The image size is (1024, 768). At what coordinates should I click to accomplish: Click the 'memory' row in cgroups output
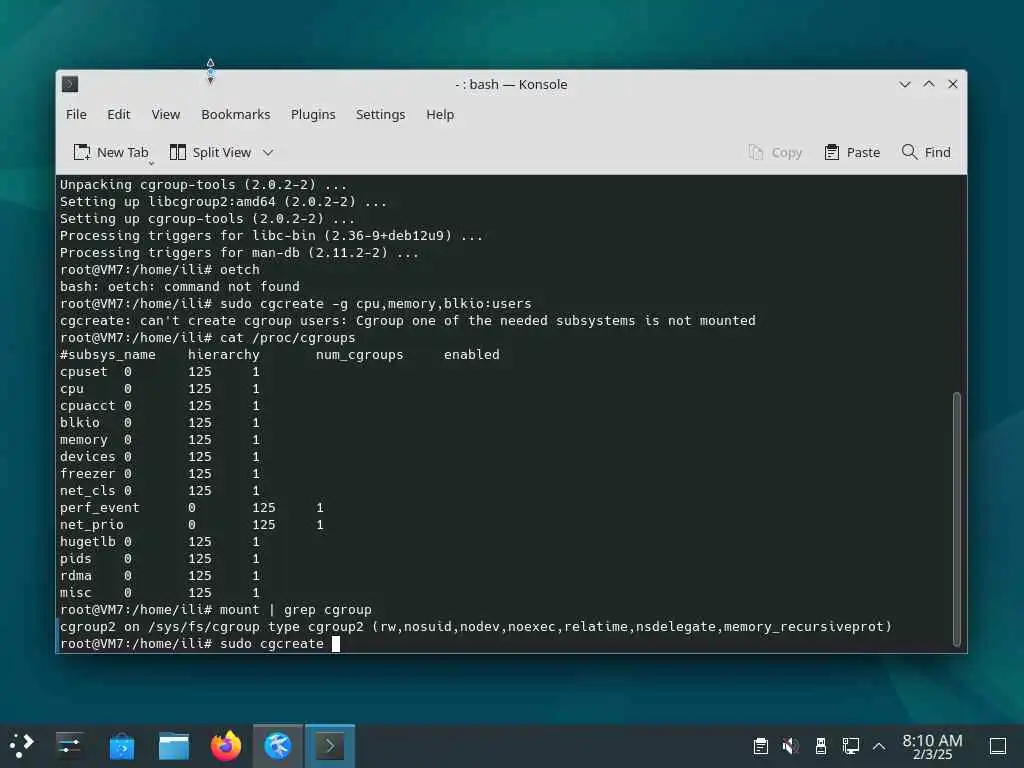pyautogui.click(x=160, y=440)
